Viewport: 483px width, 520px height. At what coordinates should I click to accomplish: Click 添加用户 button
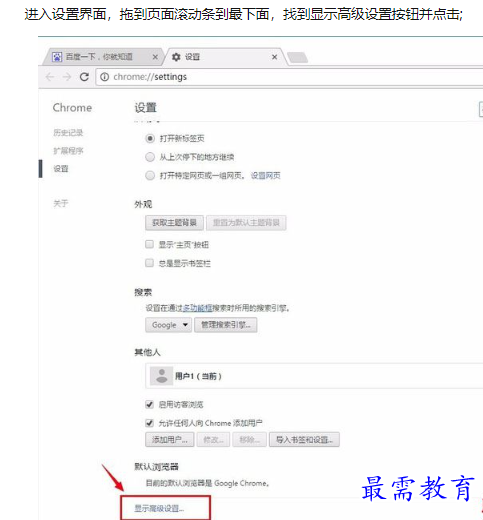coord(170,440)
